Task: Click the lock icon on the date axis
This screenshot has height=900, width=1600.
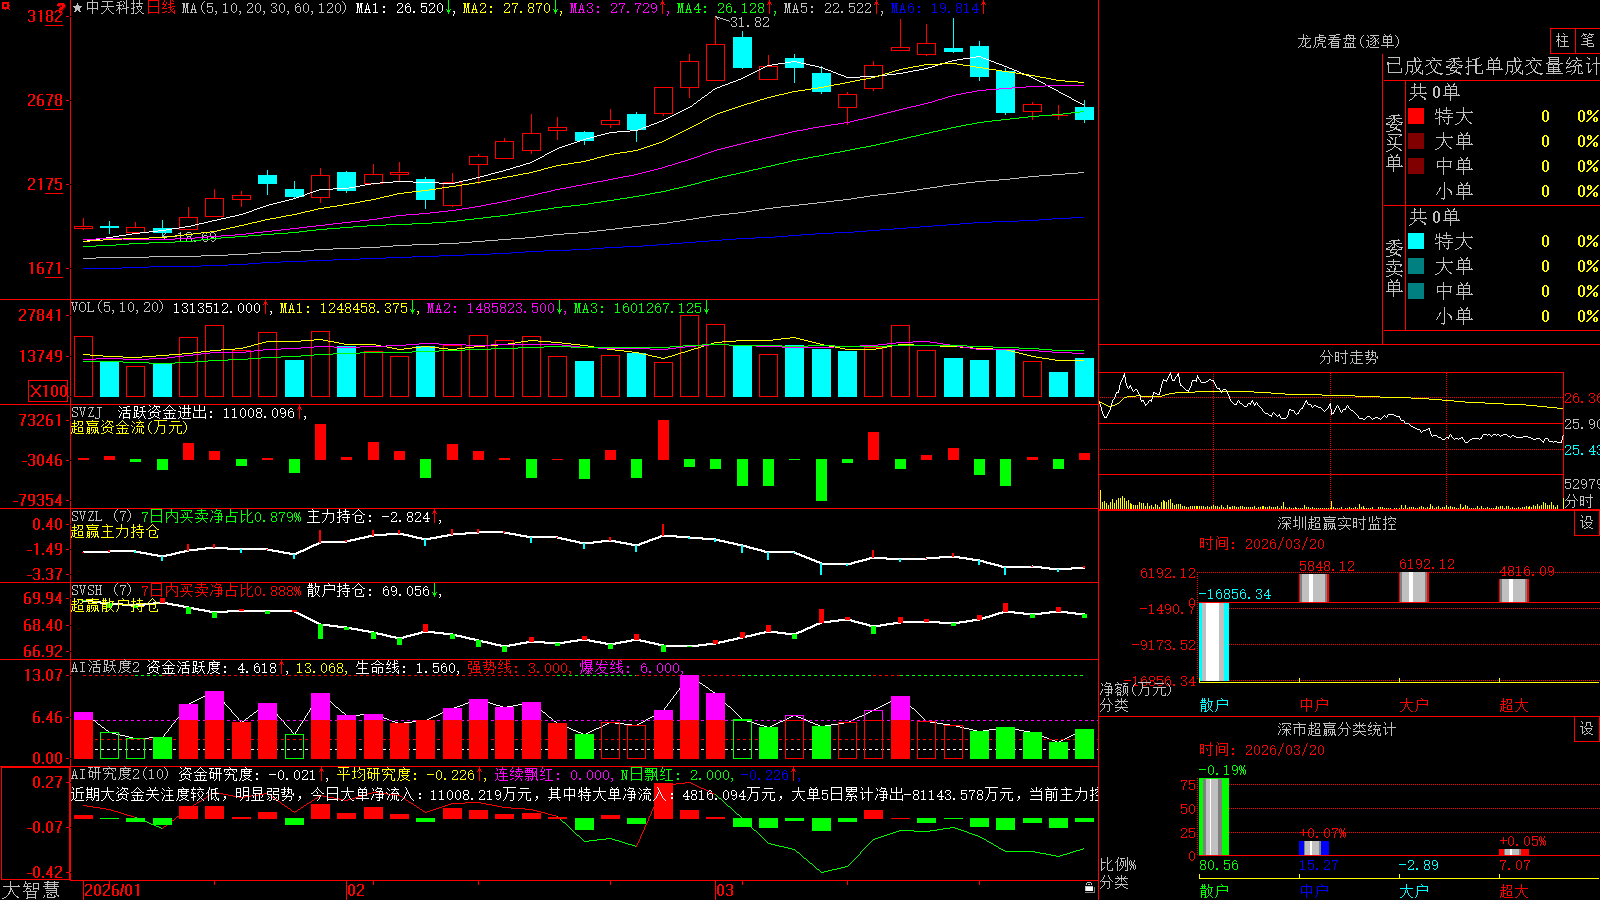Action: (1089, 888)
